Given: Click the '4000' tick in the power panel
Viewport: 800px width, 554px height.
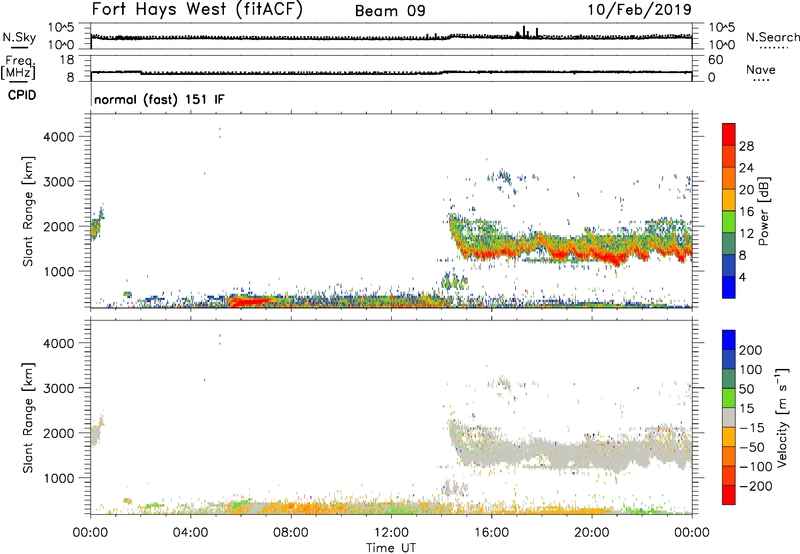Looking at the screenshot, I should [x=58, y=137].
